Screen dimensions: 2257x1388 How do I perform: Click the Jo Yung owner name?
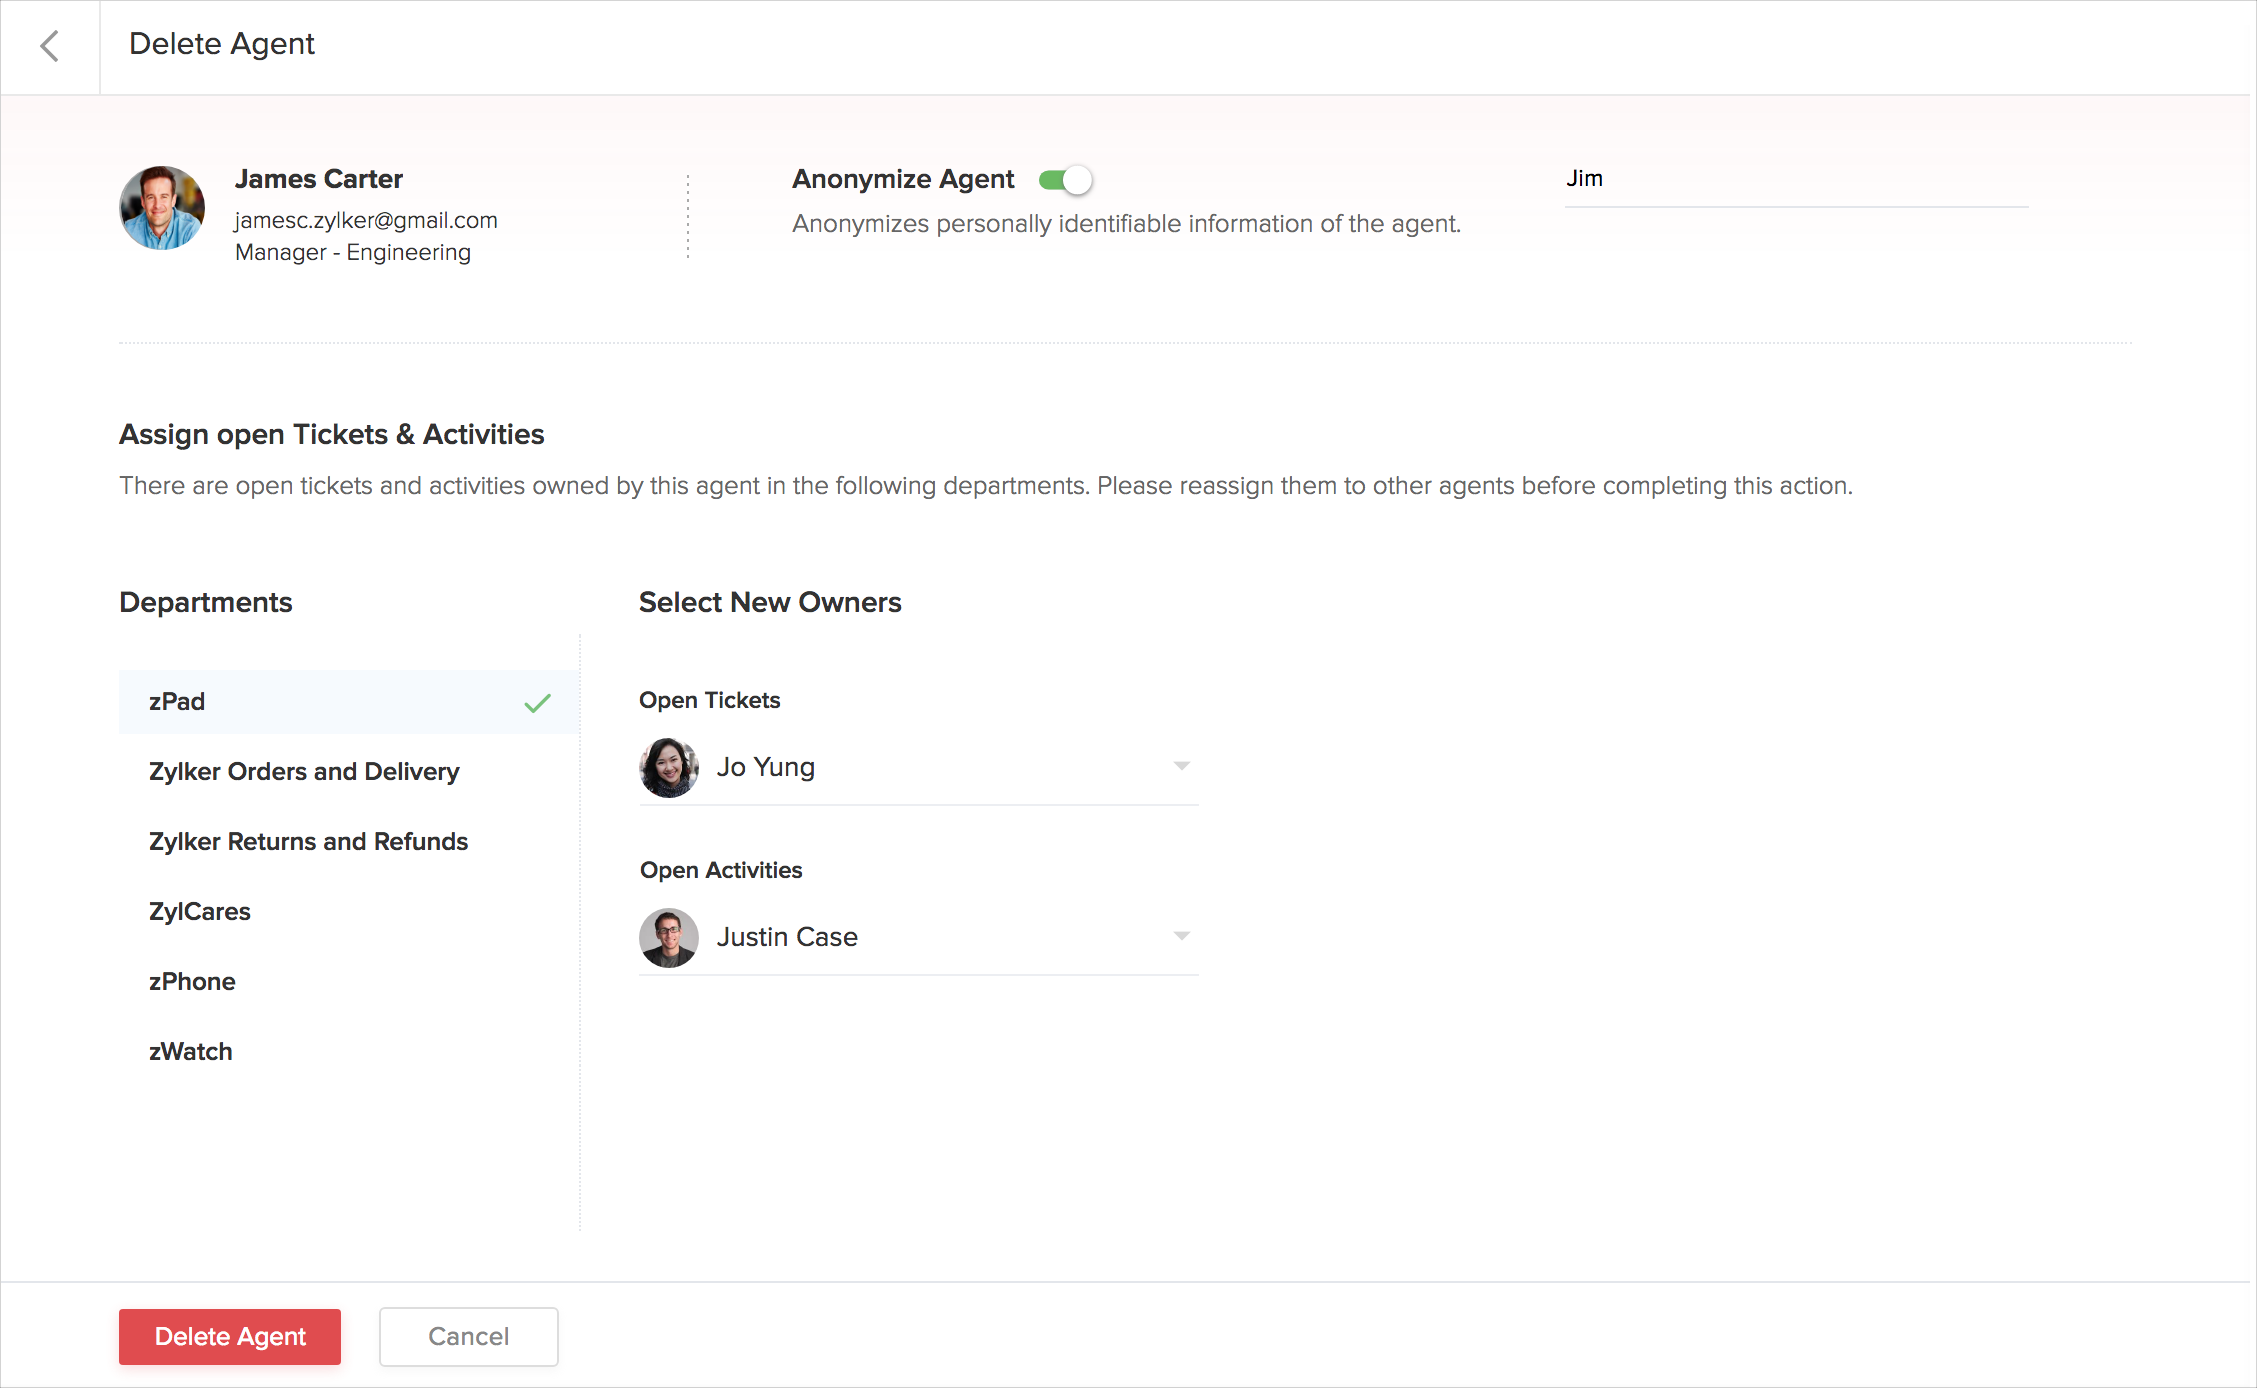(766, 767)
